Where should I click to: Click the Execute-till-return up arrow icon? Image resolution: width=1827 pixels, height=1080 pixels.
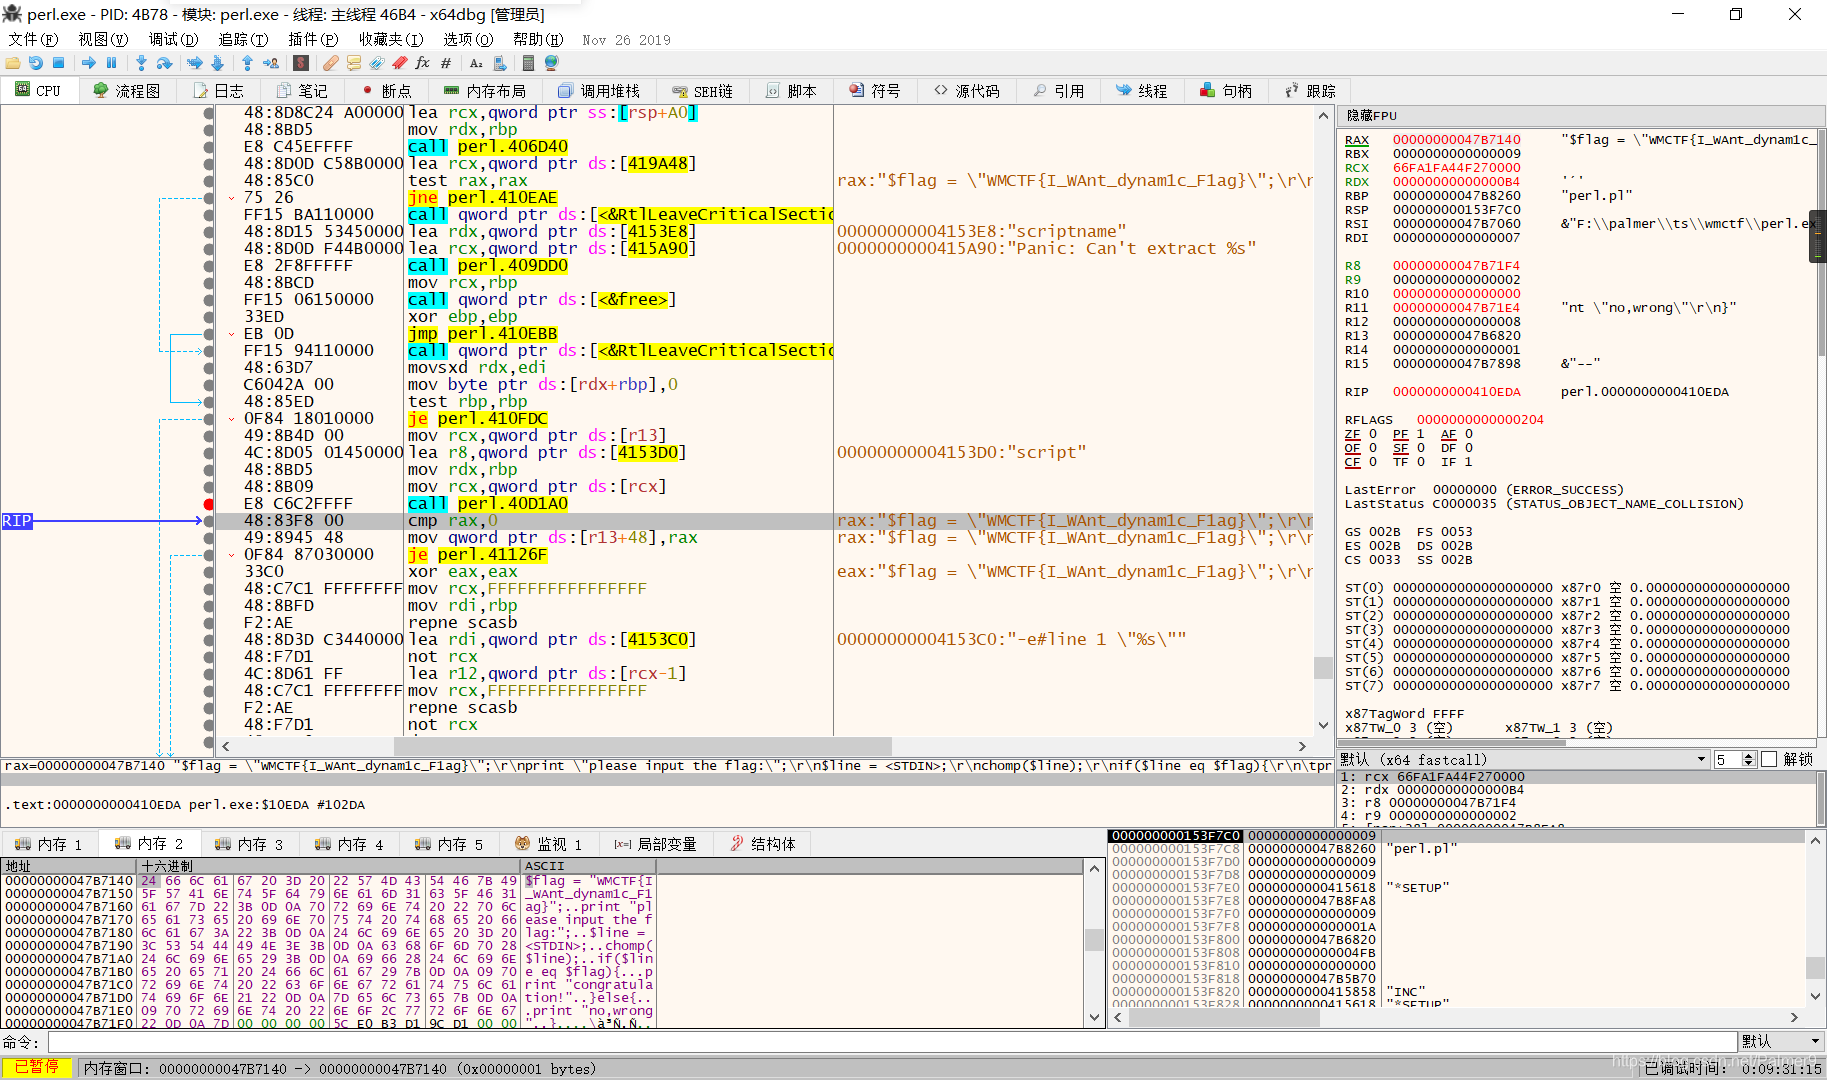(x=248, y=62)
